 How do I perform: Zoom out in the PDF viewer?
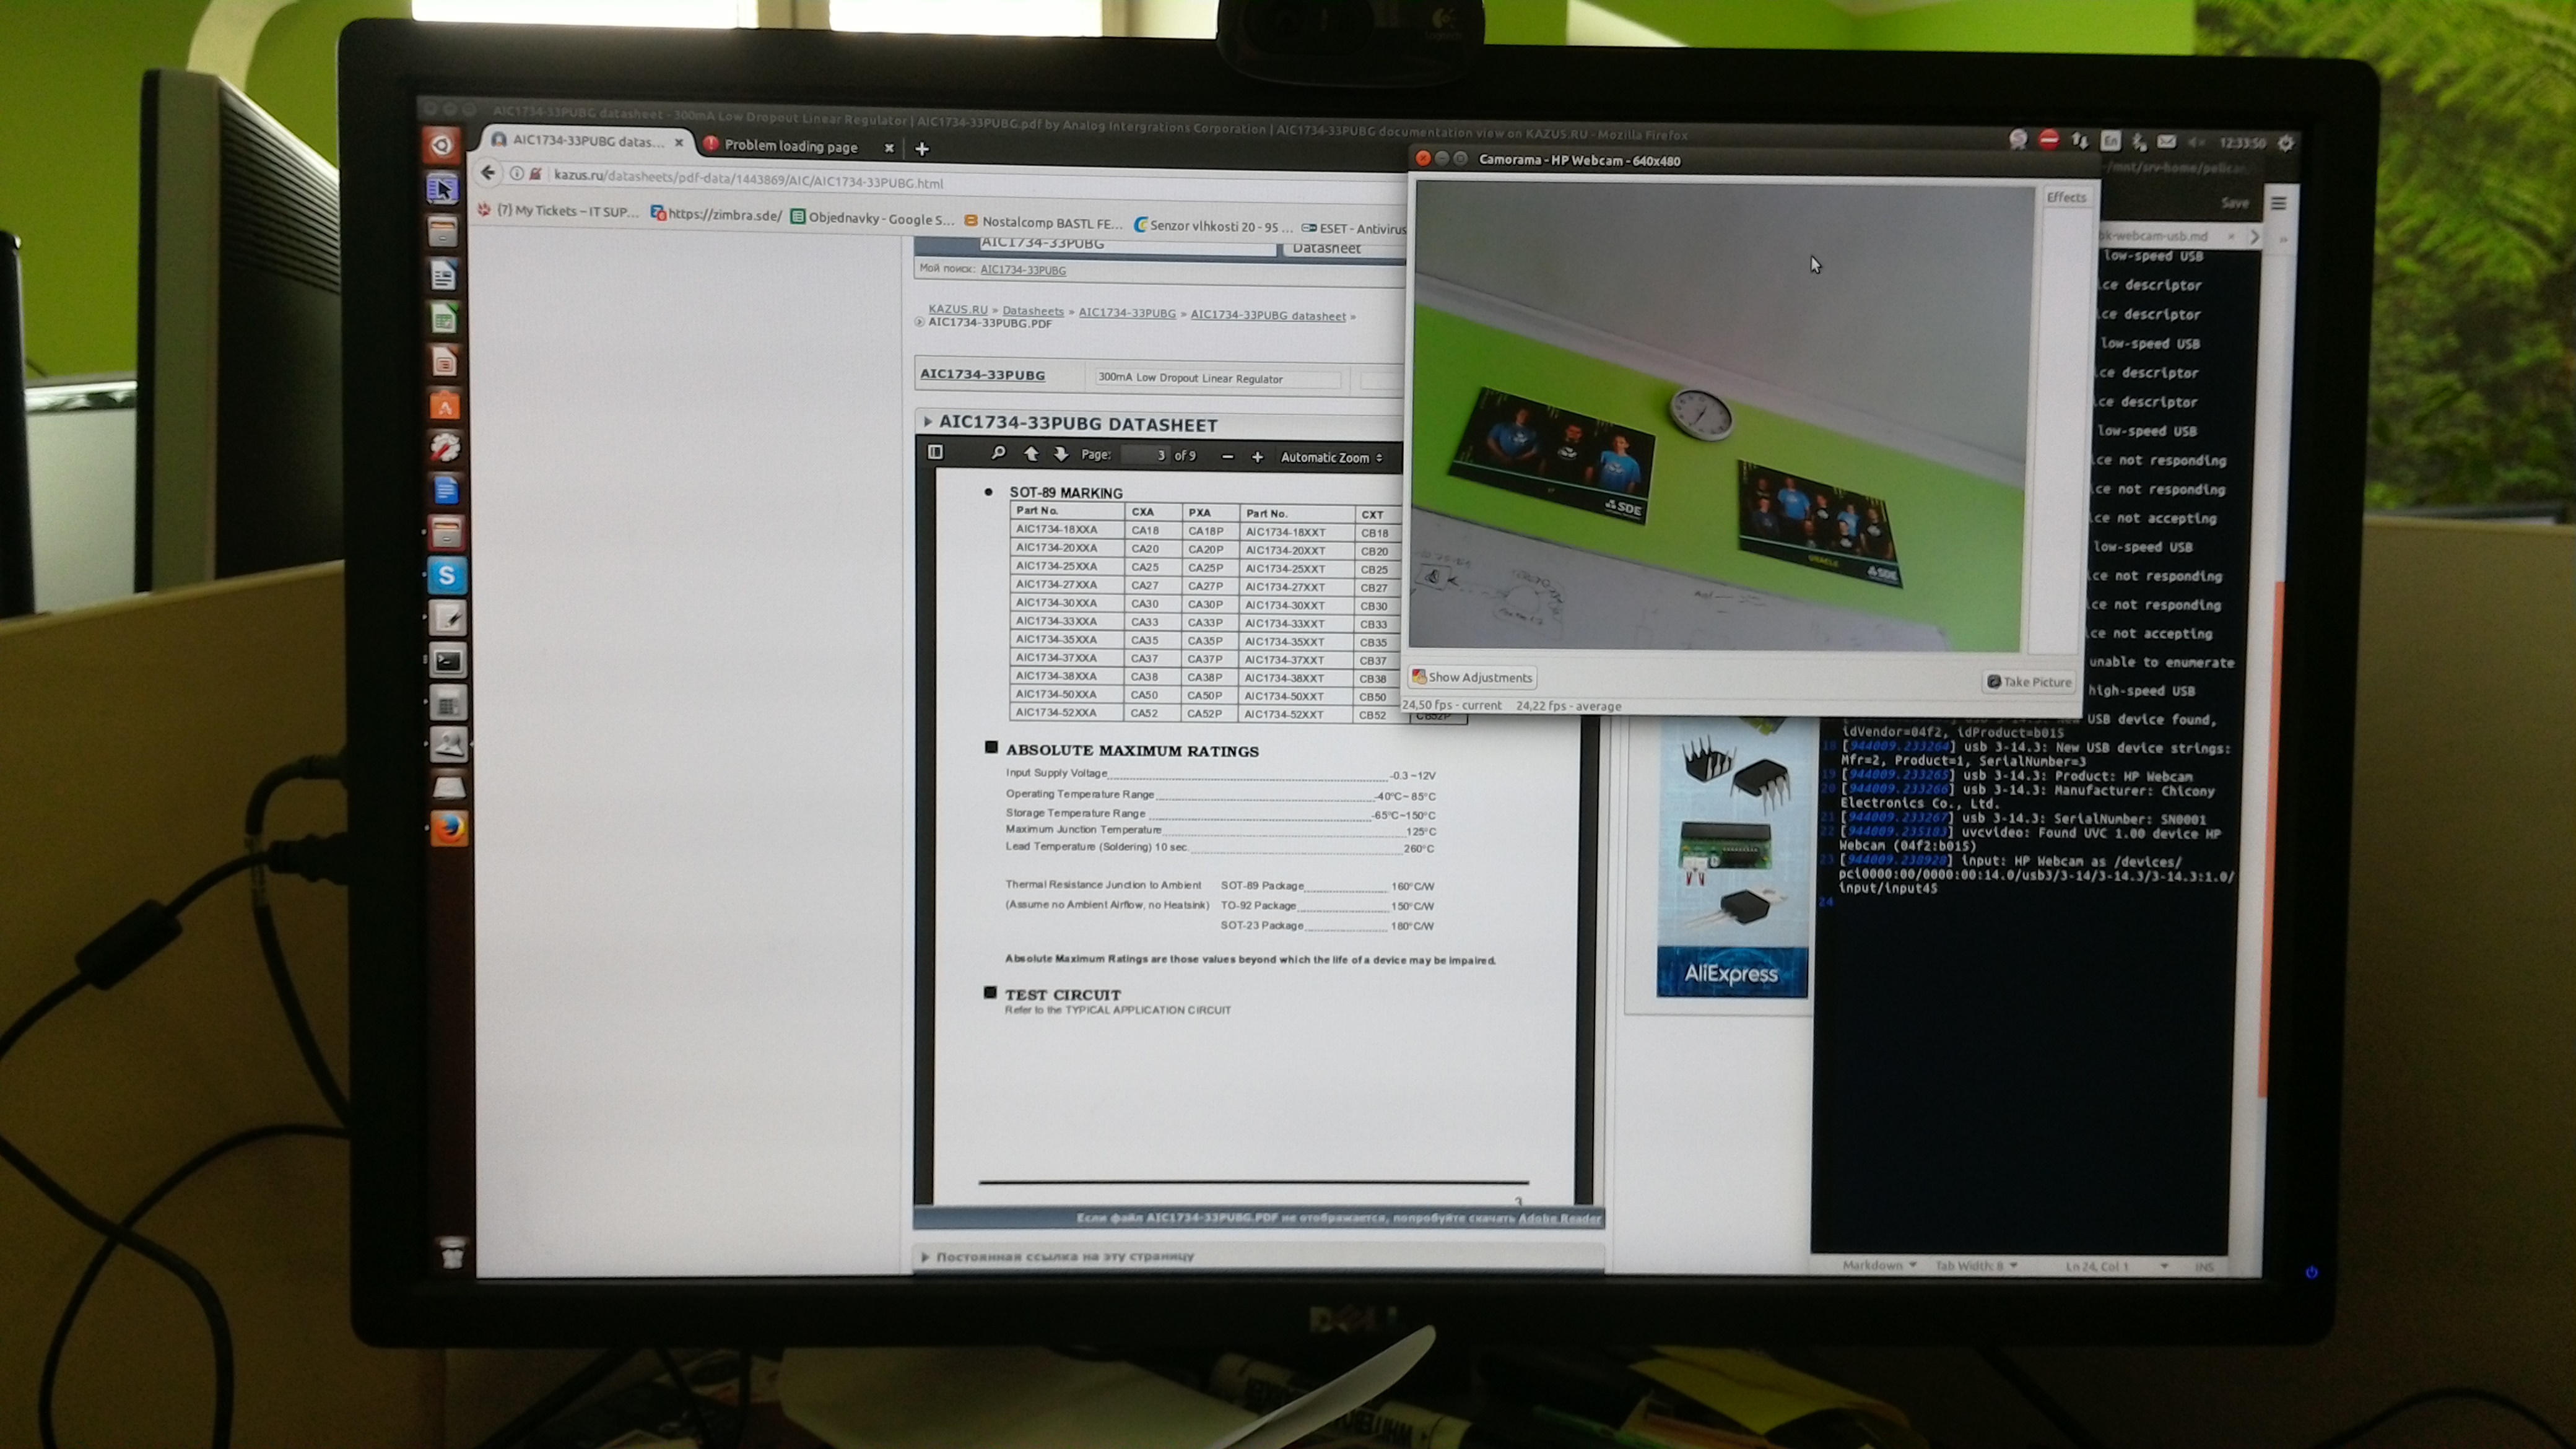[x=1227, y=457]
